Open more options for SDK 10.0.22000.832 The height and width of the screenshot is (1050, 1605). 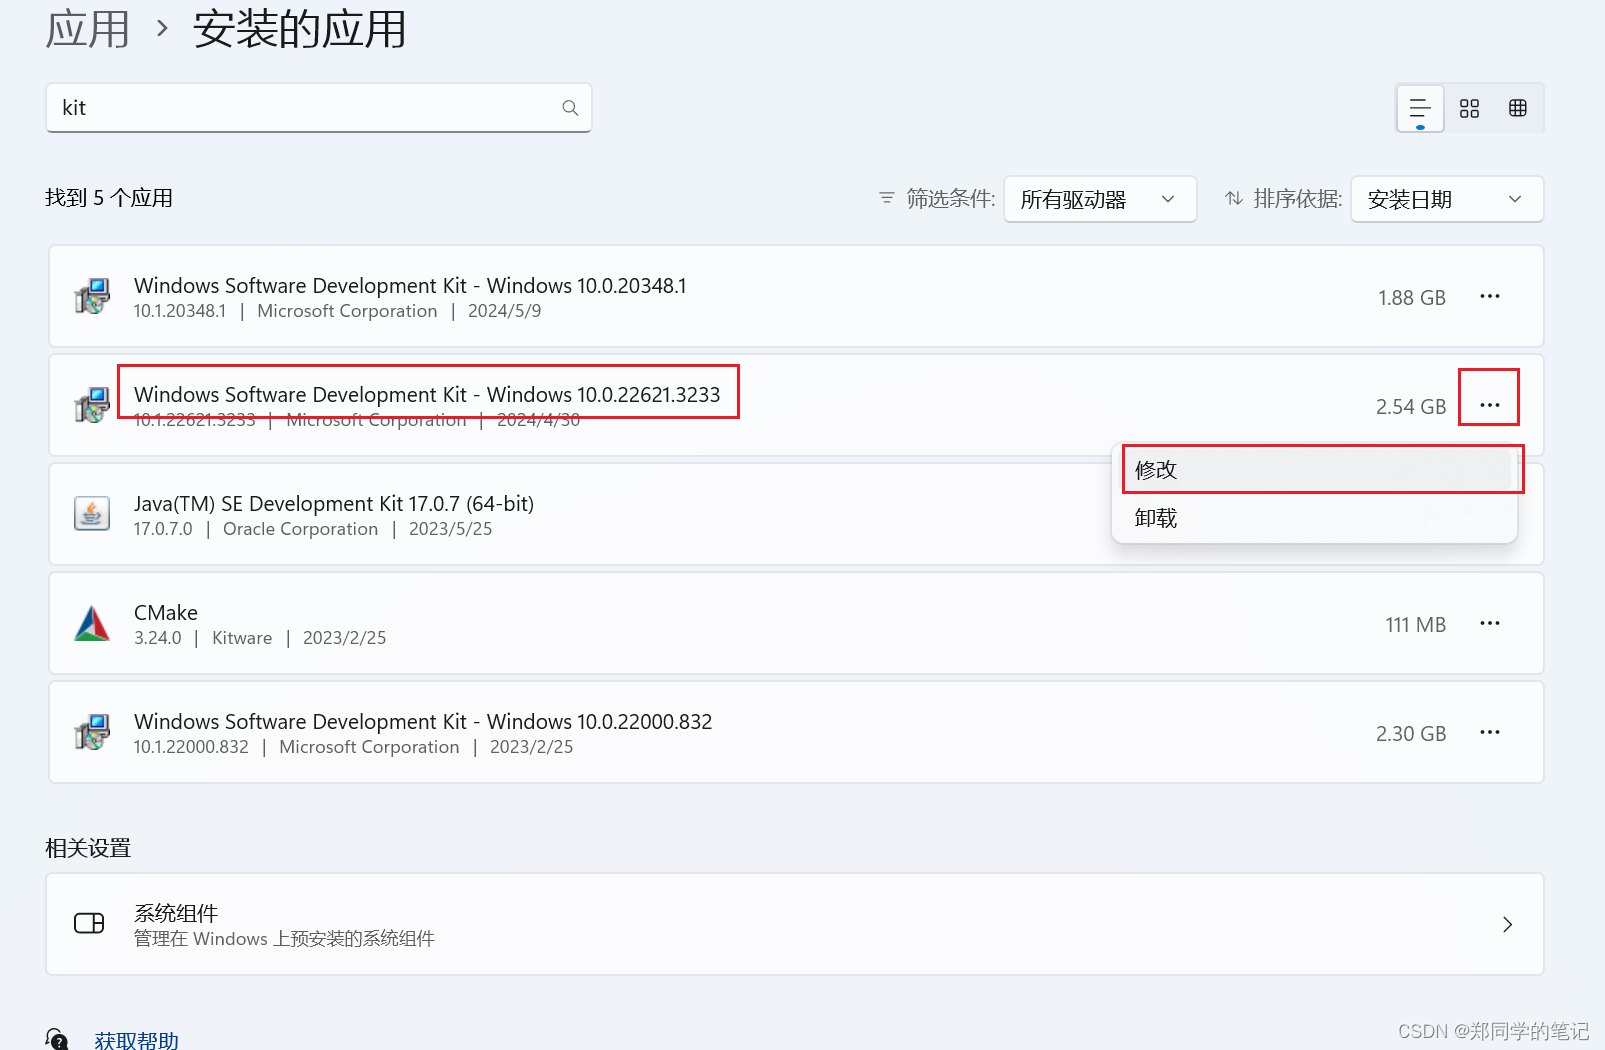(1490, 732)
